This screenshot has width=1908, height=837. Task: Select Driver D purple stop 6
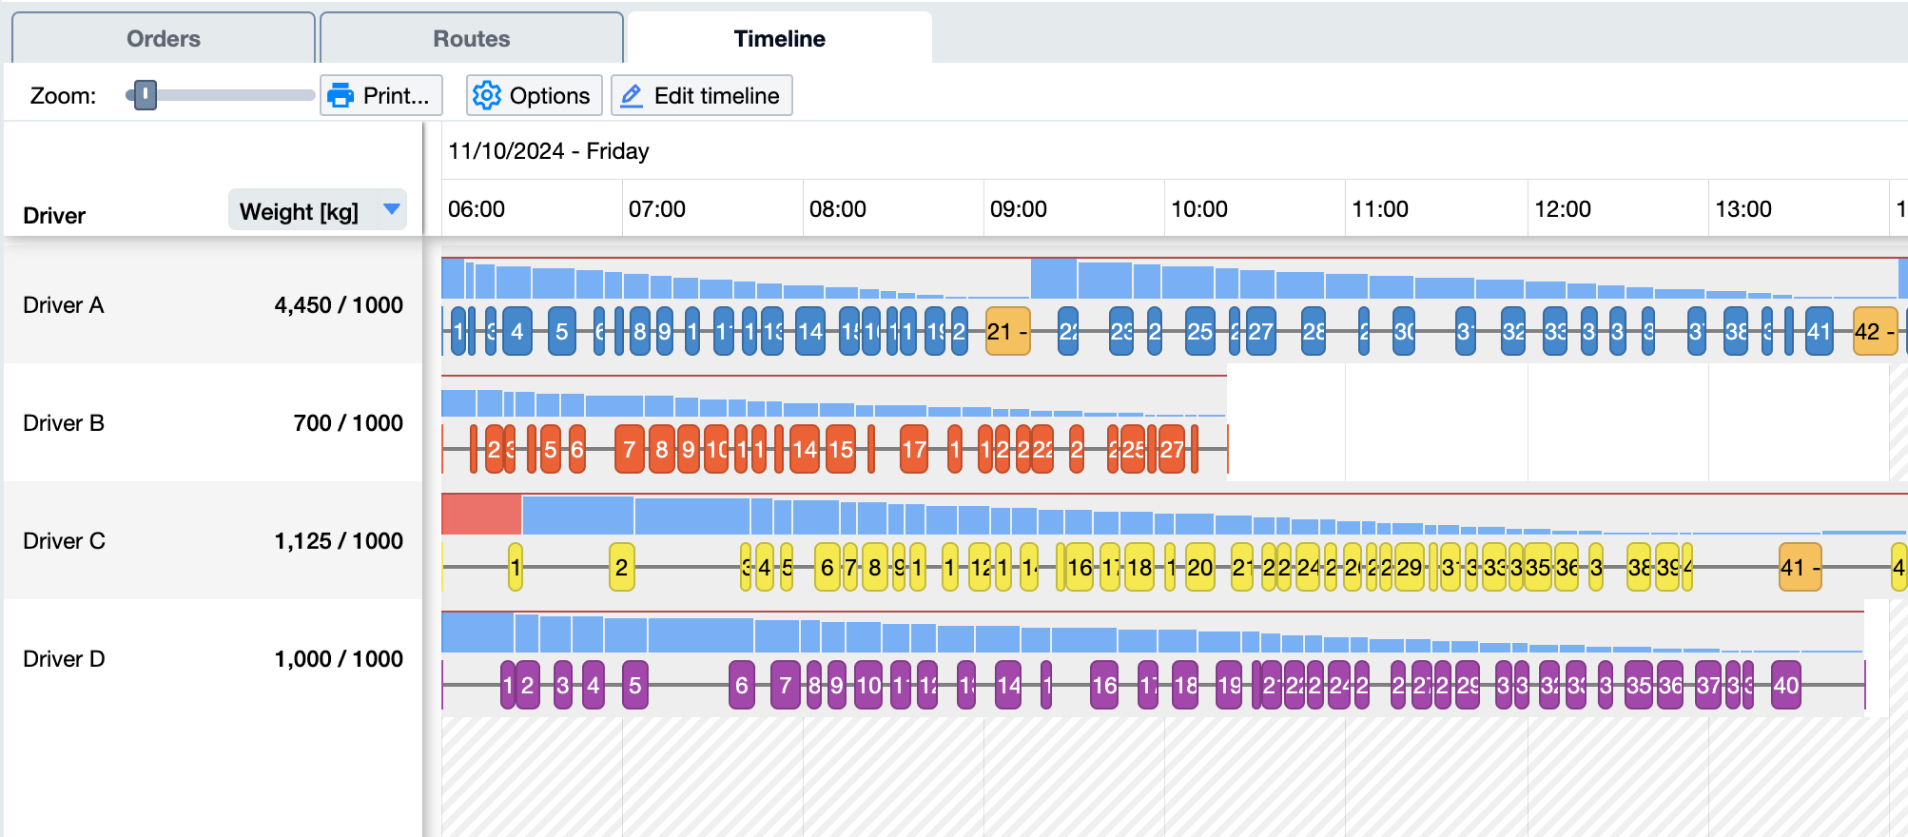[742, 685]
